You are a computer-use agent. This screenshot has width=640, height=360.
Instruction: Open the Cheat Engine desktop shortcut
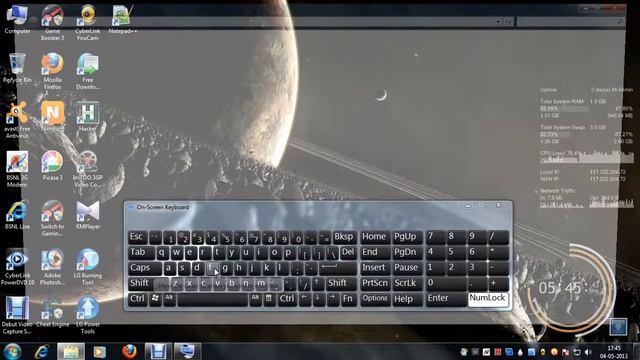click(x=52, y=312)
